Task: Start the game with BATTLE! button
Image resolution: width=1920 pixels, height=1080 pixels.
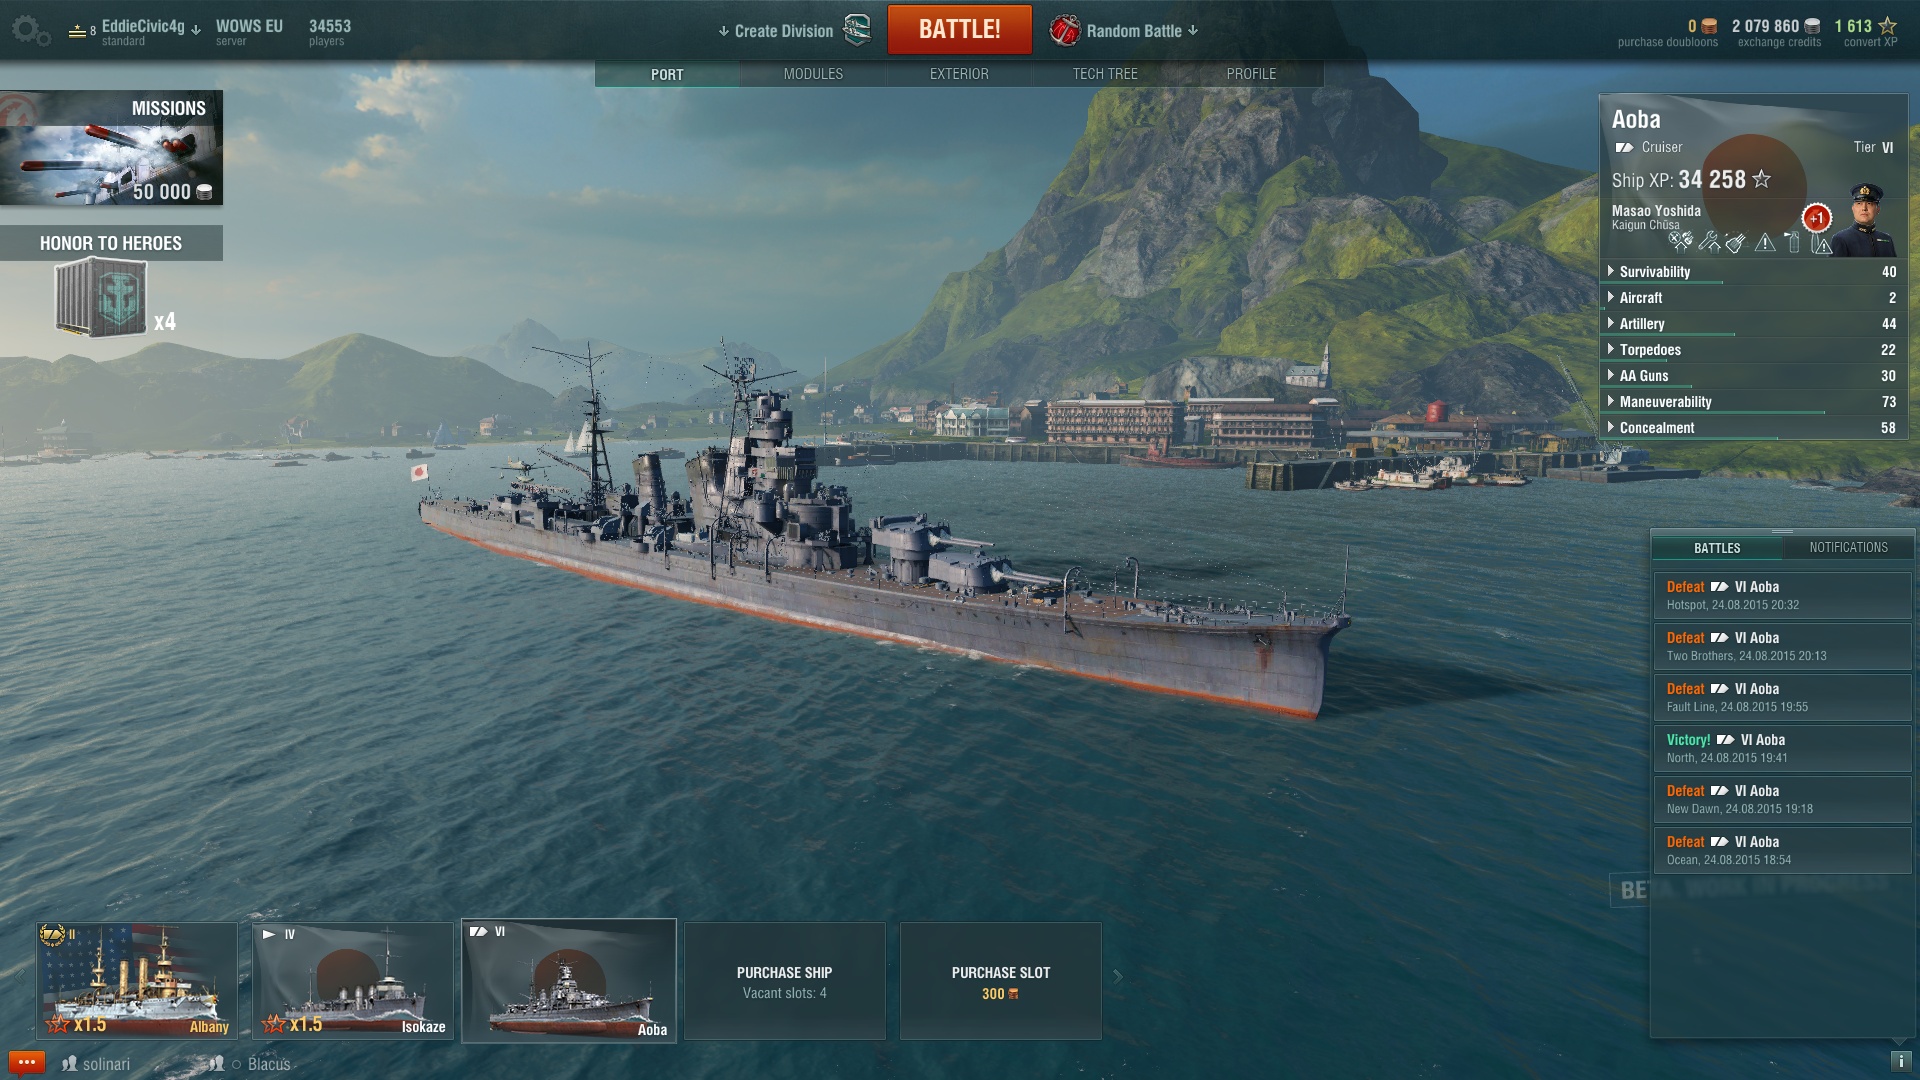Action: [959, 29]
